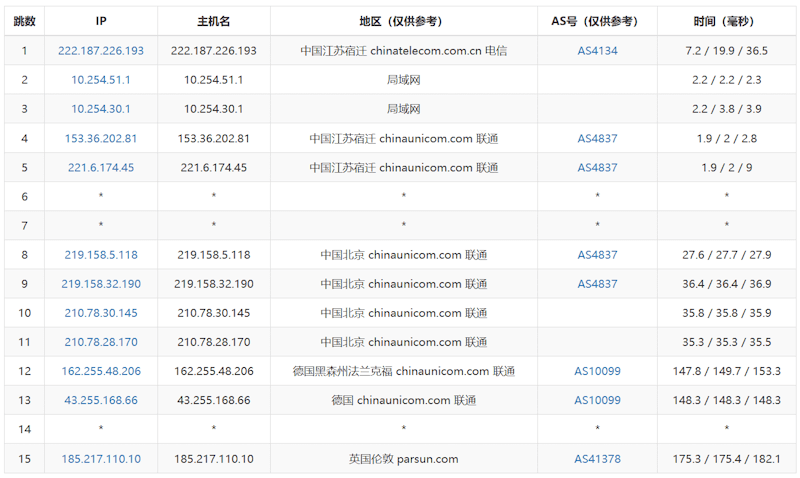Open IP link 43.255.168.66

pos(101,400)
